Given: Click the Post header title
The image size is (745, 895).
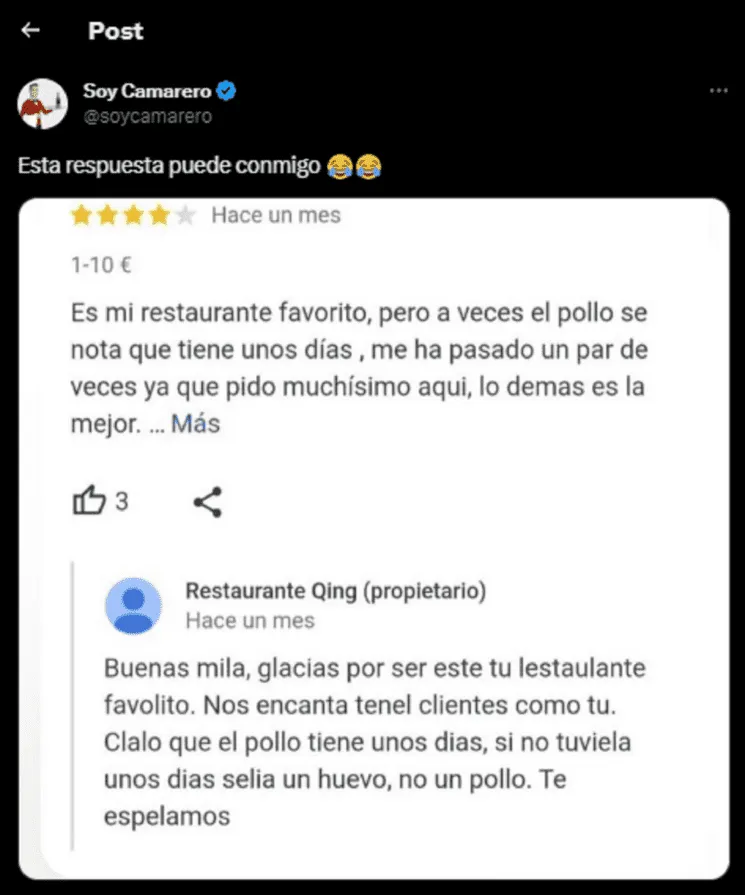Looking at the screenshot, I should point(116,31).
